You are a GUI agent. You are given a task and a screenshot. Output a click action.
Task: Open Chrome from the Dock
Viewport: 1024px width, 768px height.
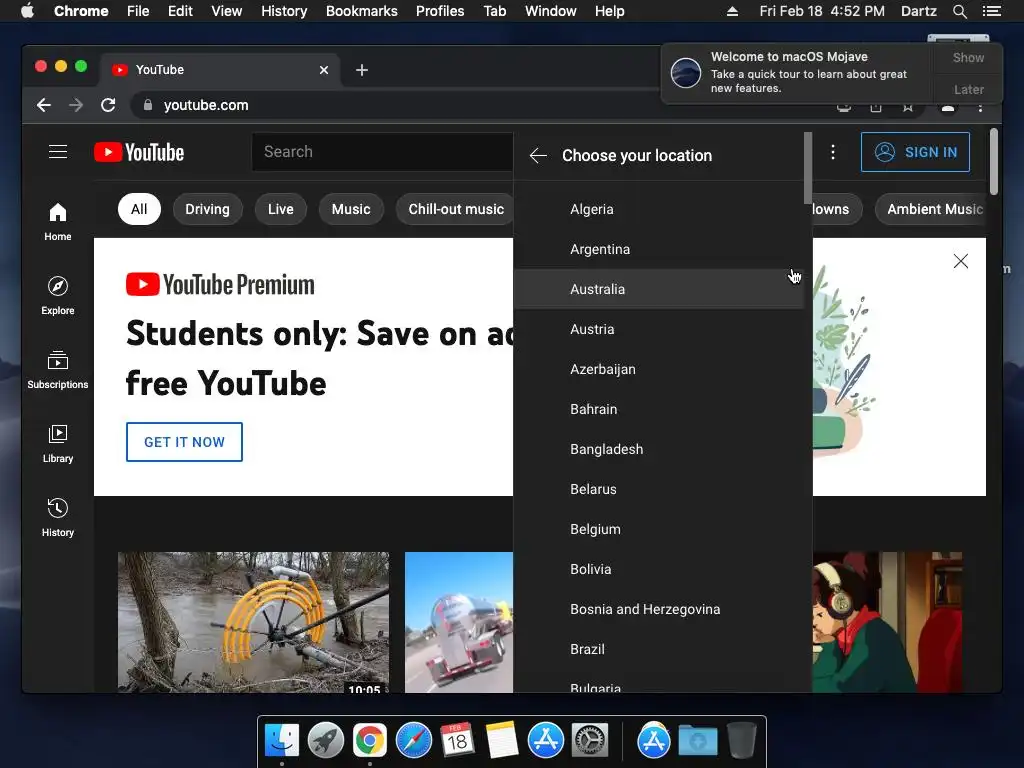[x=370, y=740]
